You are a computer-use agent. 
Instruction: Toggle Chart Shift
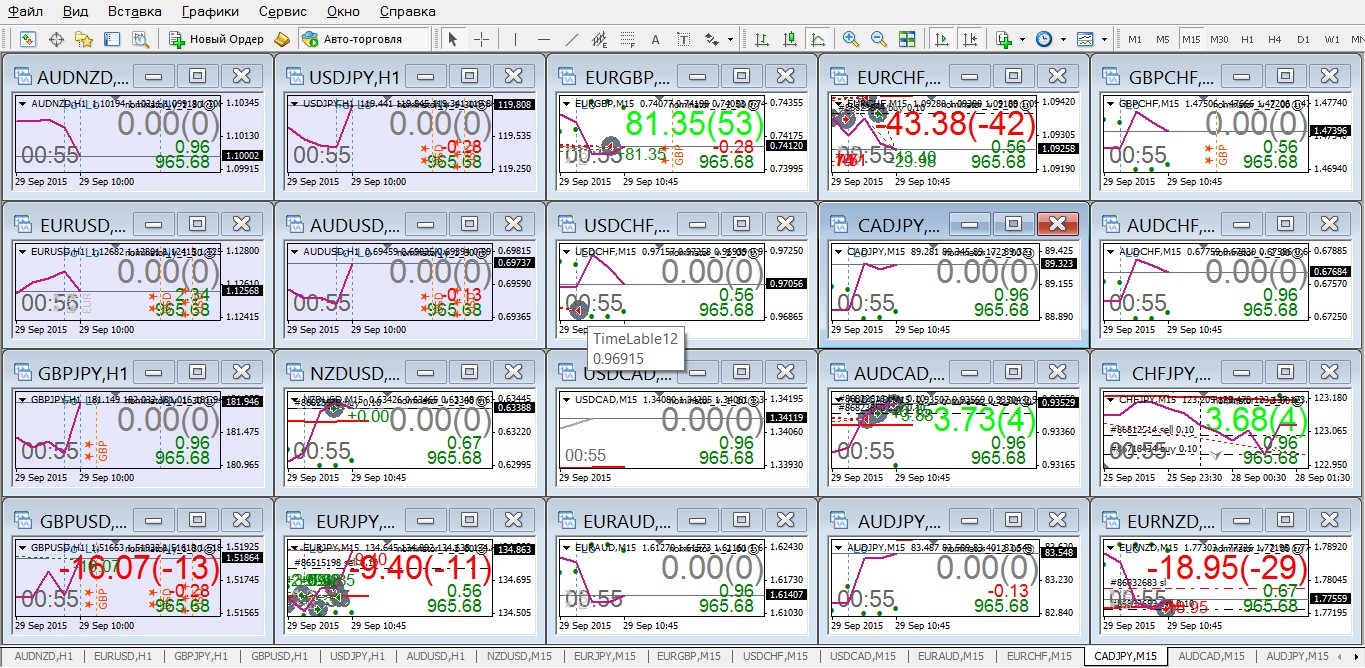[x=969, y=39]
